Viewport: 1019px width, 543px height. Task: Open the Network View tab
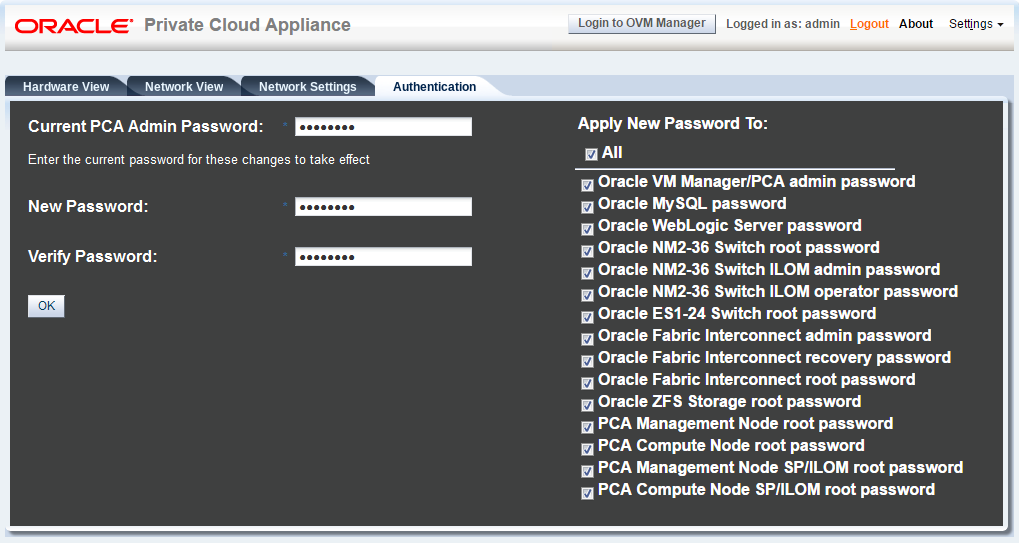tap(184, 87)
